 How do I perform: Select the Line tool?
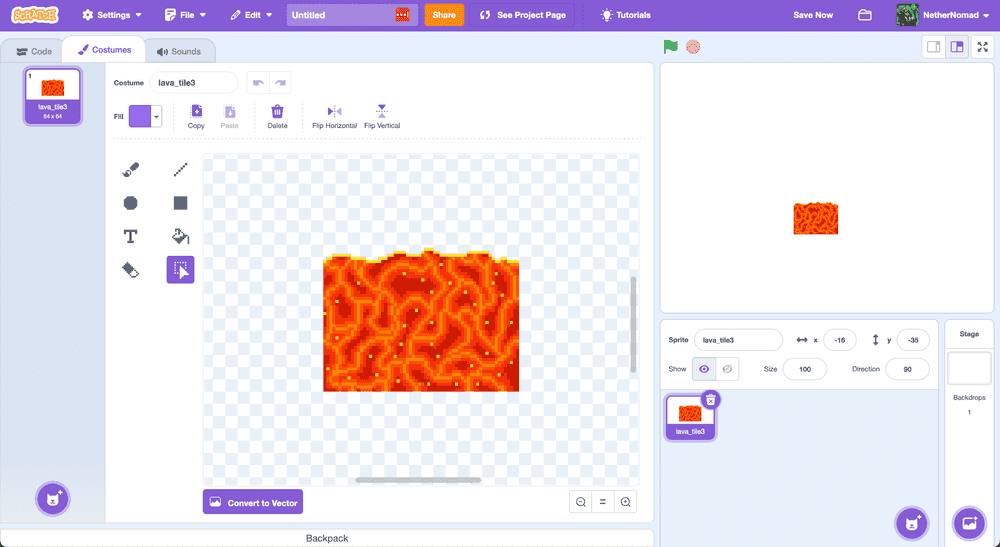pyautogui.click(x=180, y=171)
